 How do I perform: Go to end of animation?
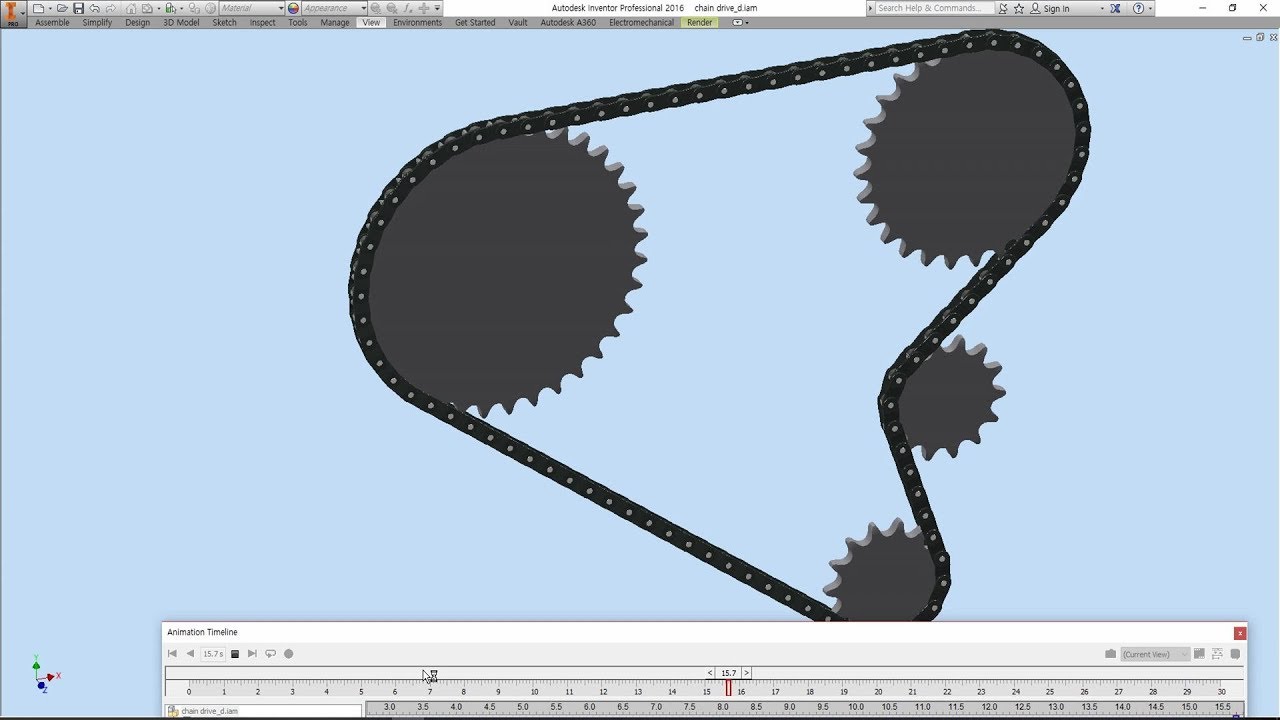[x=252, y=654]
